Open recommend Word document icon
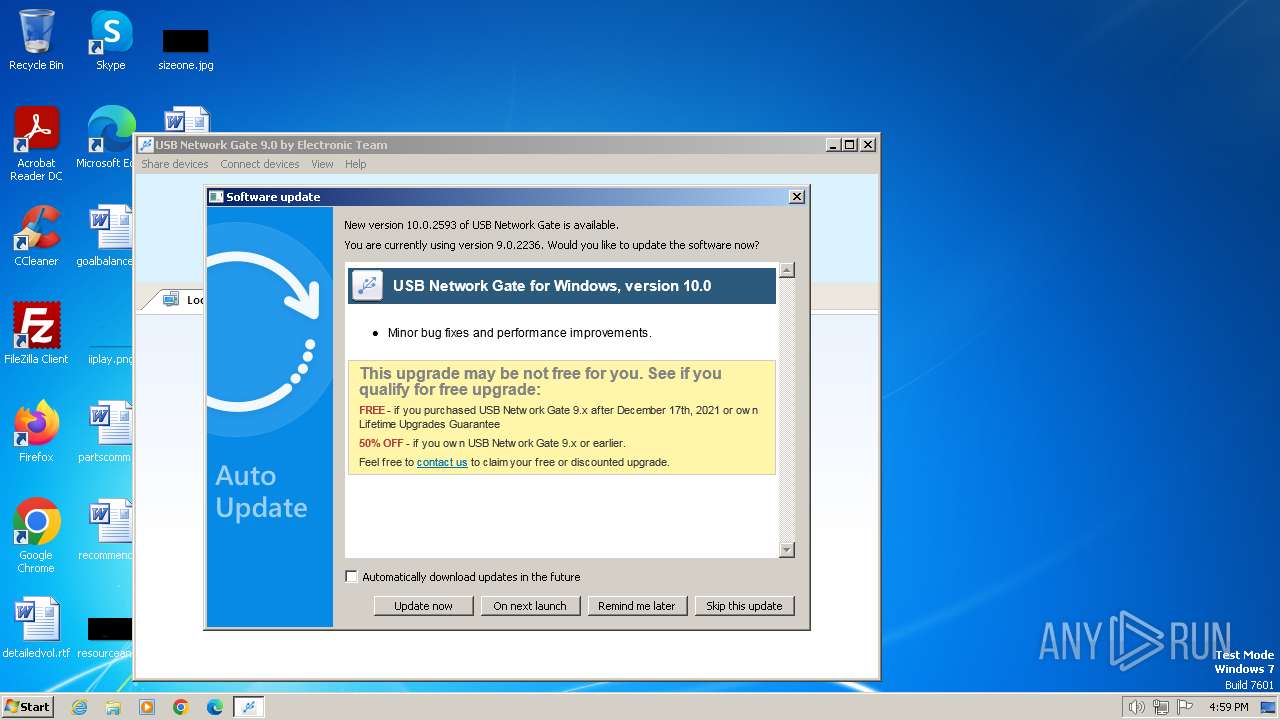The height and width of the screenshot is (720, 1280). tap(110, 529)
